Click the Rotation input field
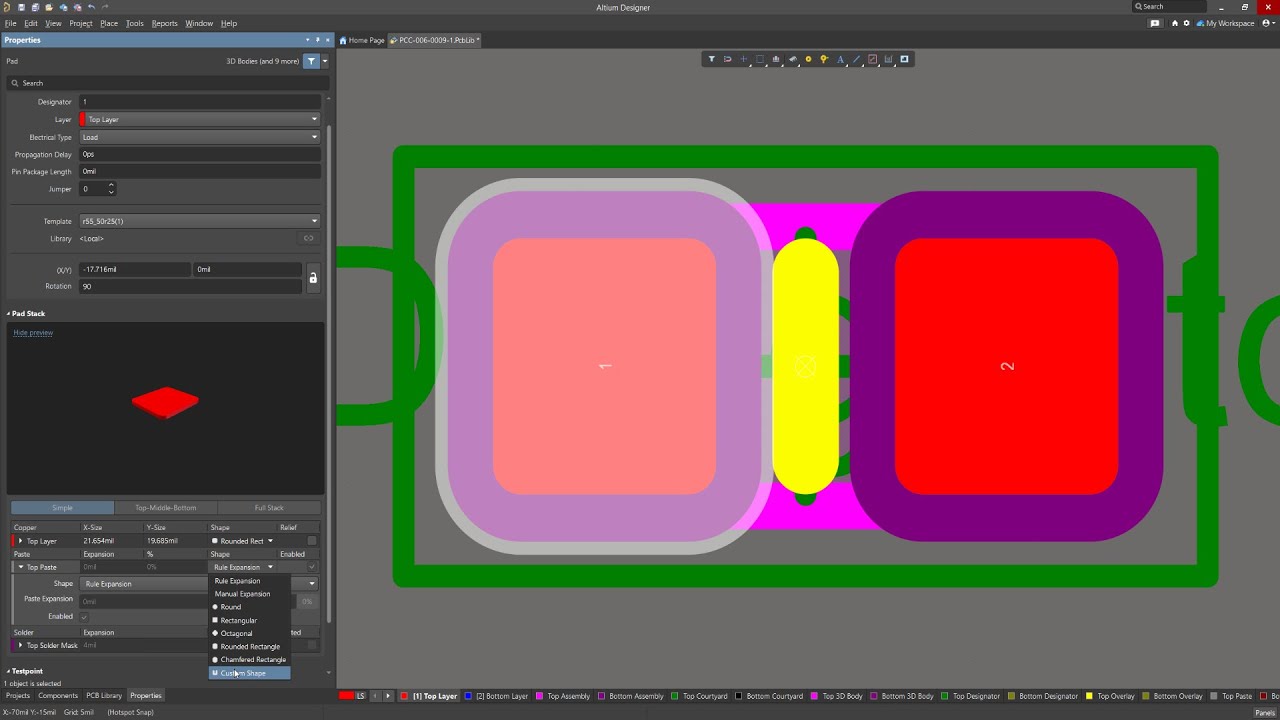The image size is (1280, 720). 190,286
